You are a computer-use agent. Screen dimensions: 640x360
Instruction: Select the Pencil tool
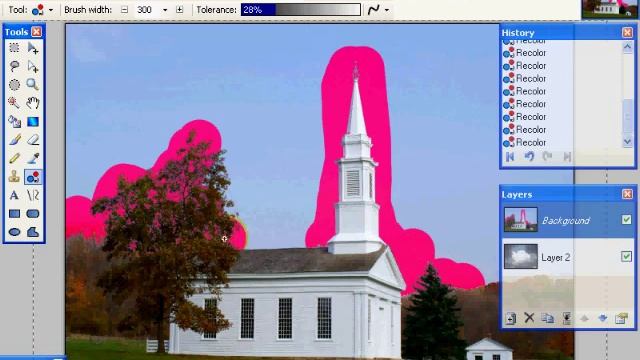(x=14, y=158)
